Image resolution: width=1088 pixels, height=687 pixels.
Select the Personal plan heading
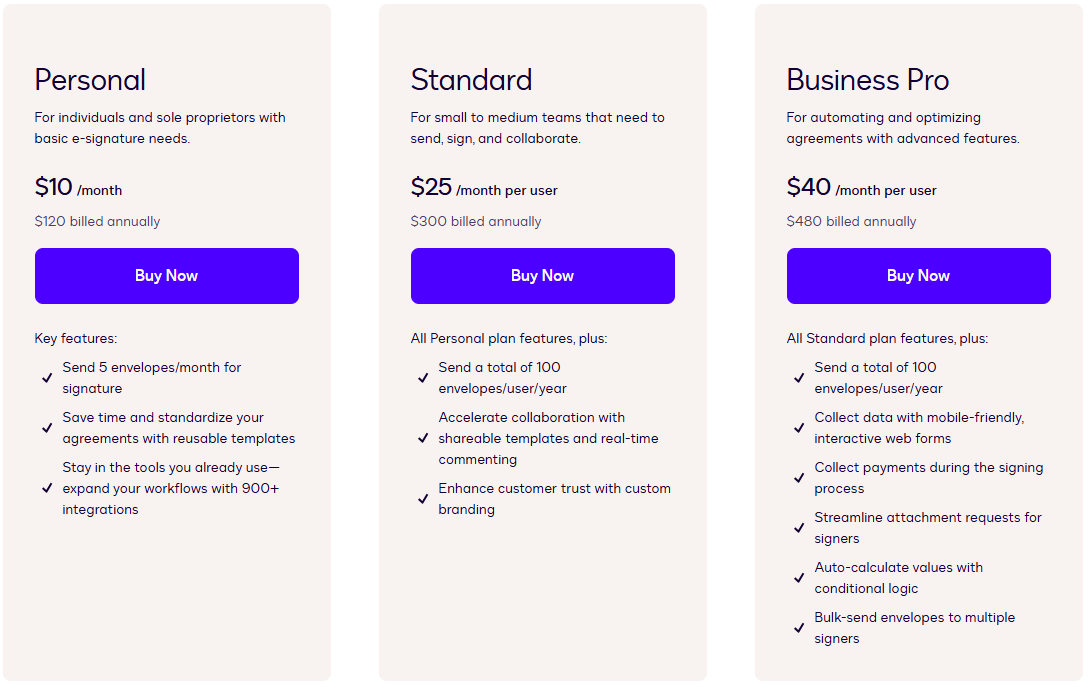[90, 80]
